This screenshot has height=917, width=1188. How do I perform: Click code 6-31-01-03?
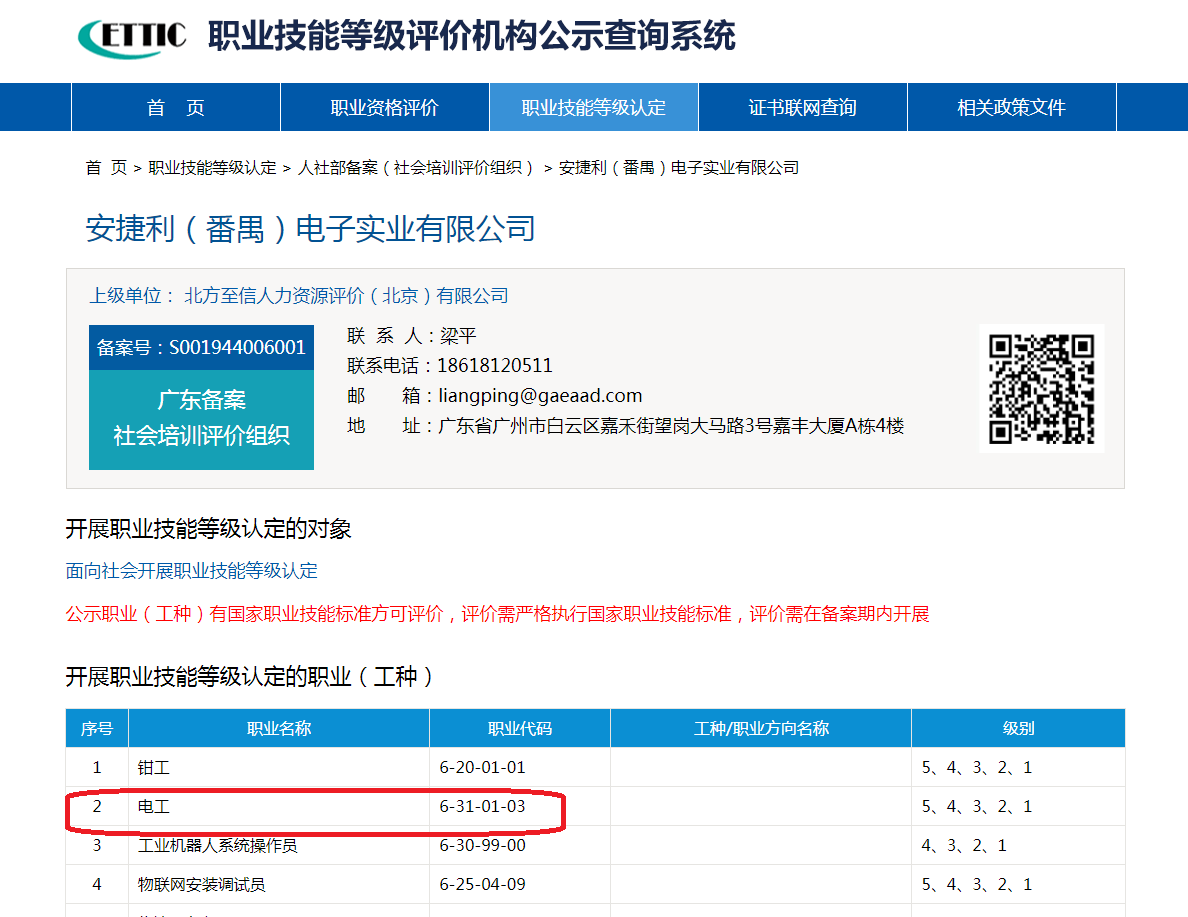[x=483, y=806]
